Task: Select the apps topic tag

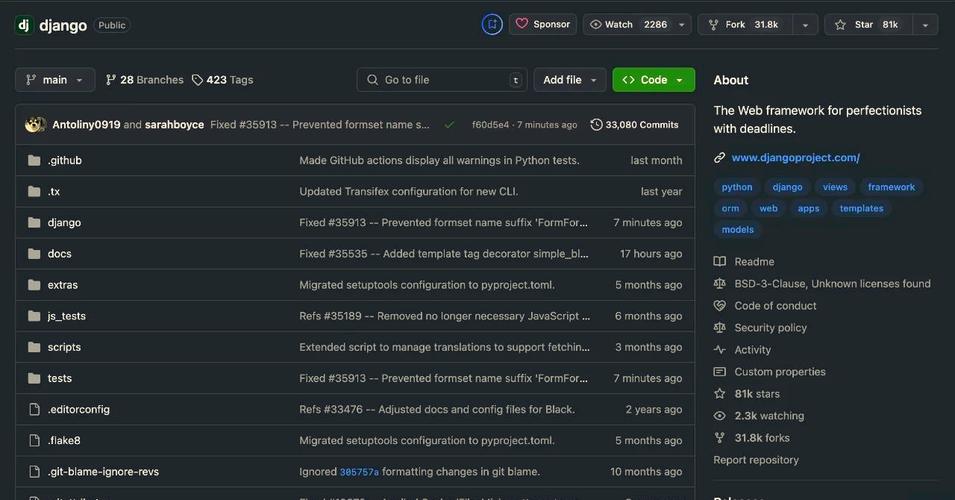Action: [808, 208]
